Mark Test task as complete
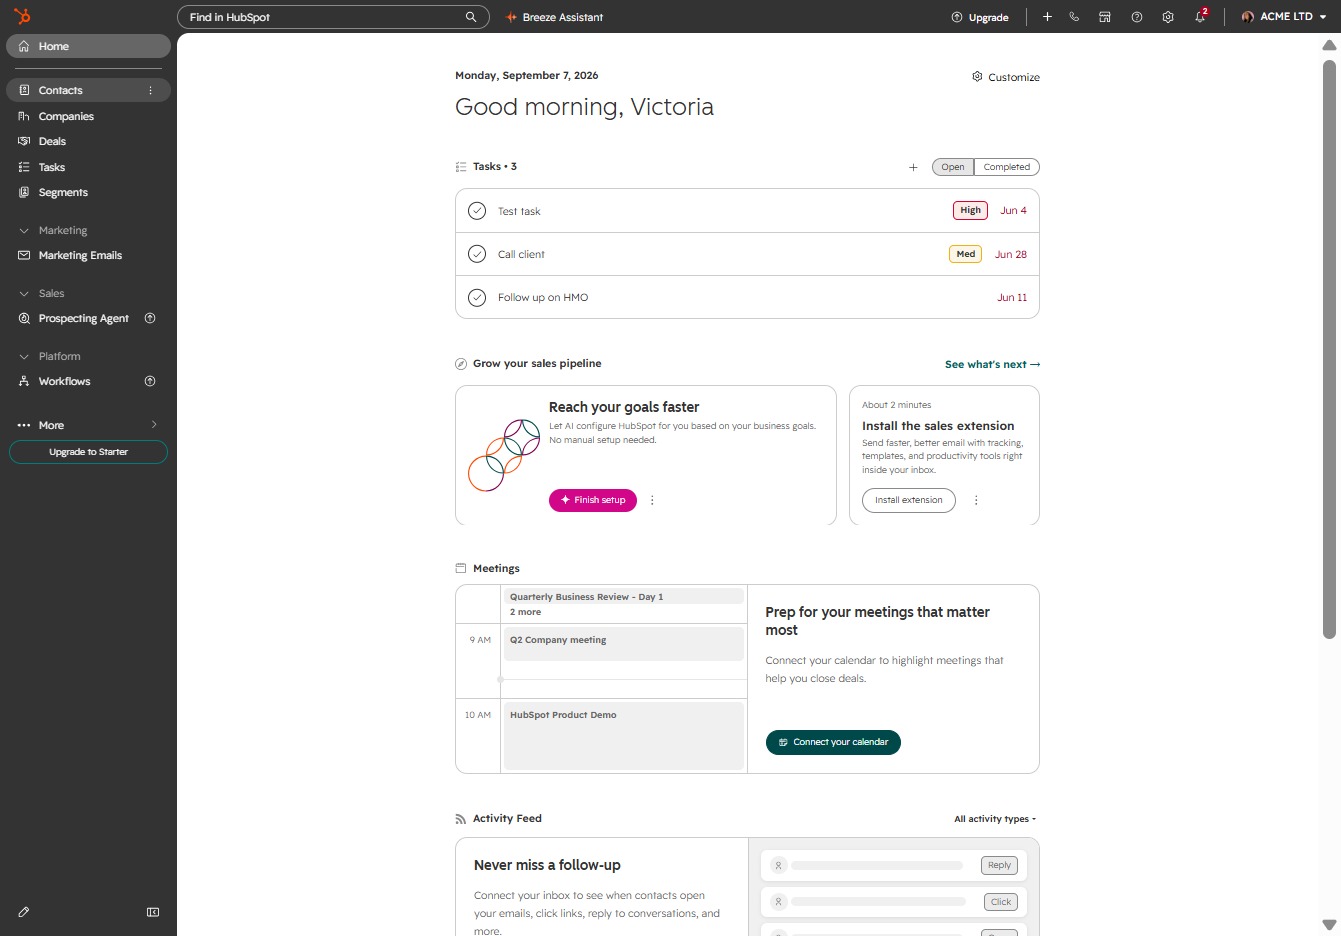Image resolution: width=1341 pixels, height=936 pixels. 477,211
